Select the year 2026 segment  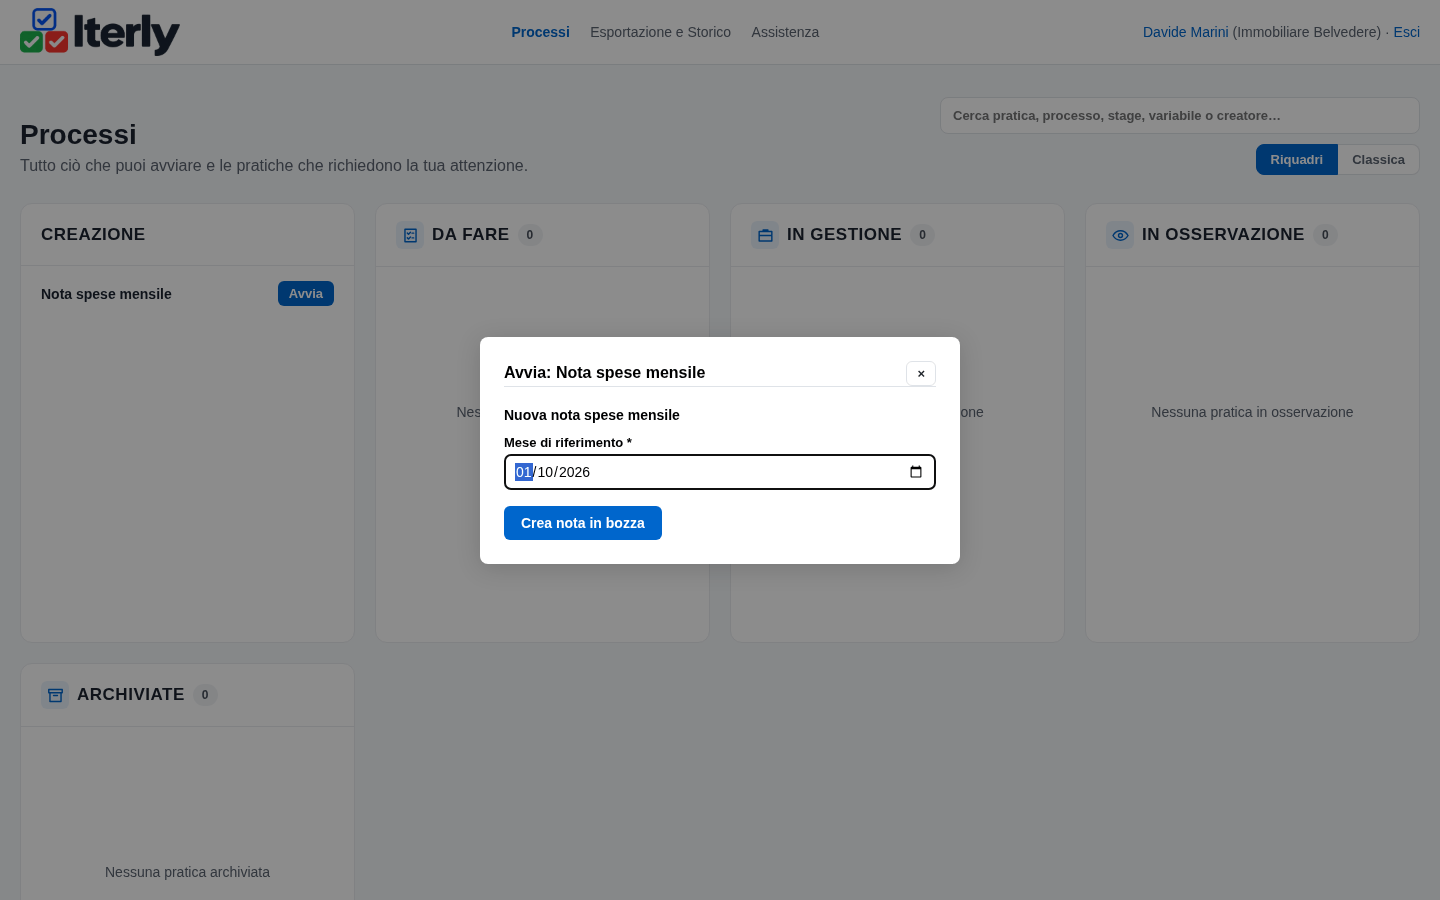tap(574, 472)
